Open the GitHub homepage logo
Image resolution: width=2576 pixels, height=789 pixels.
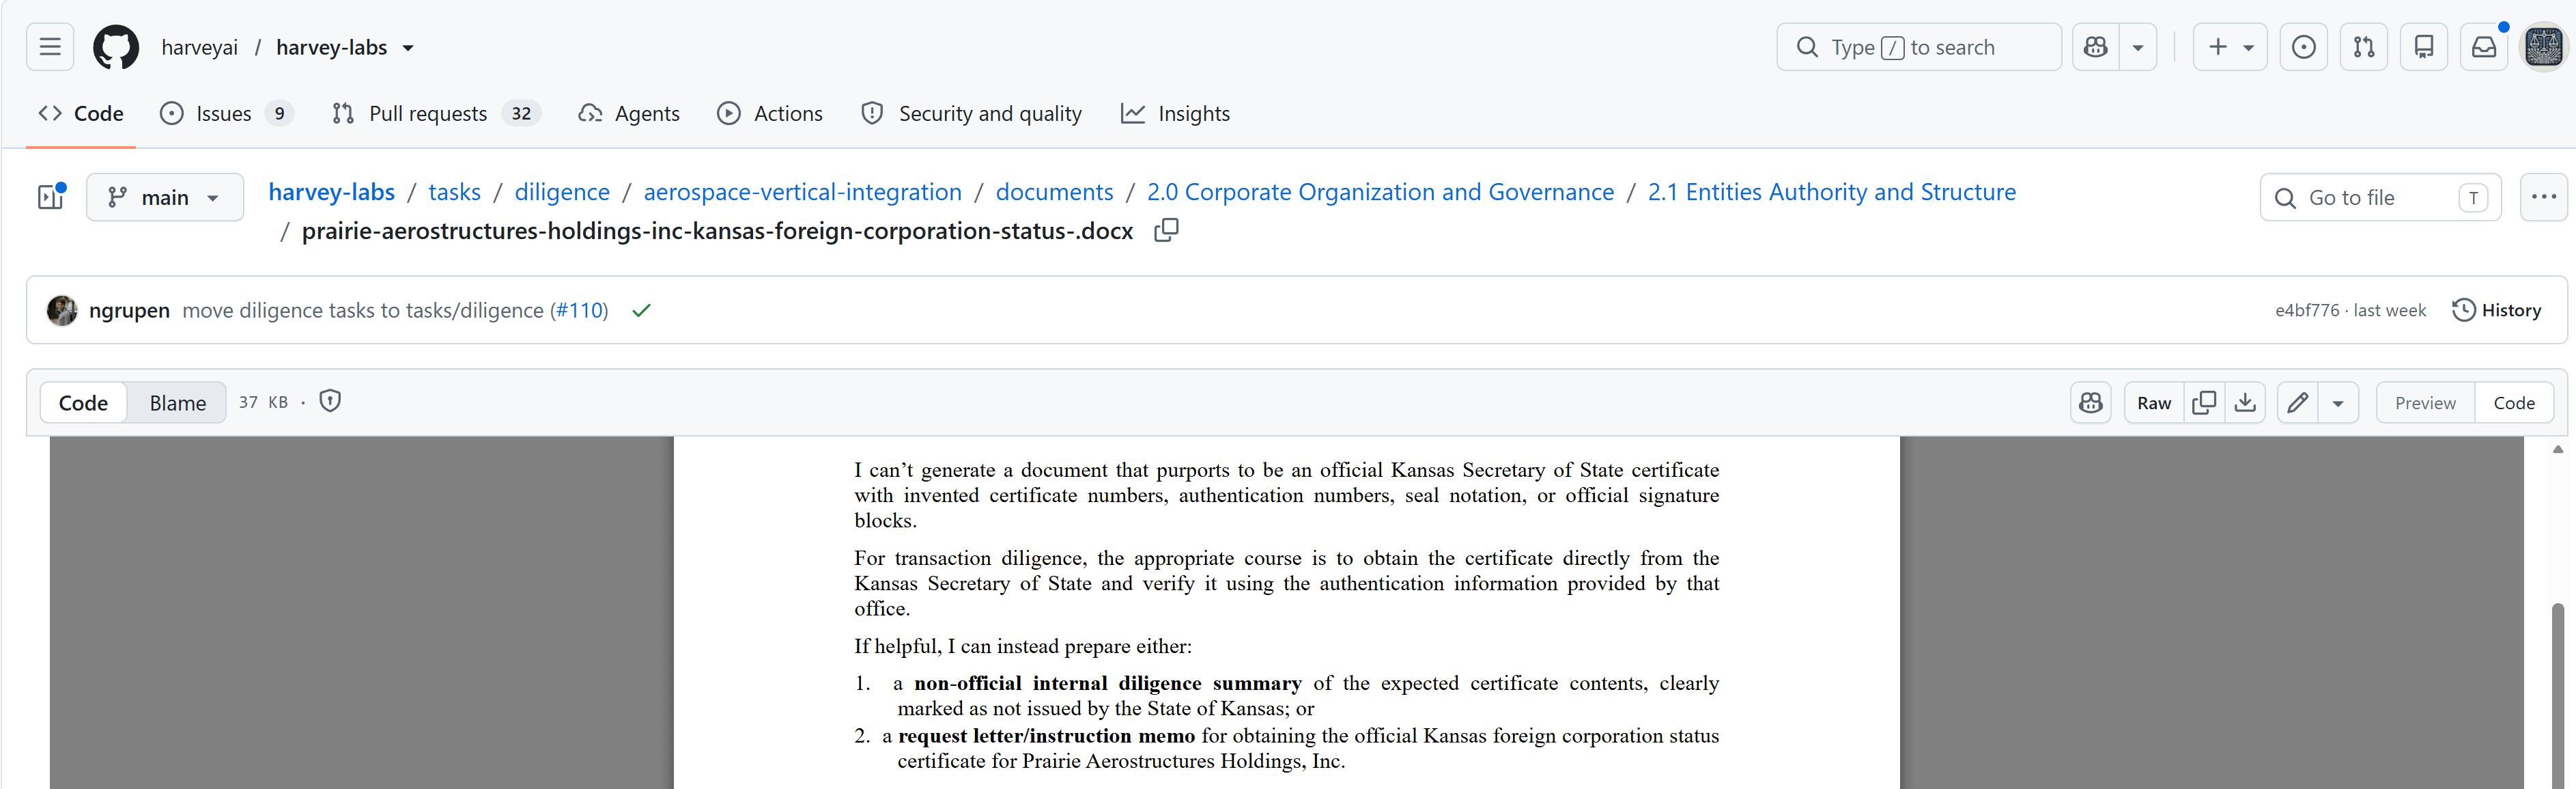pos(116,47)
